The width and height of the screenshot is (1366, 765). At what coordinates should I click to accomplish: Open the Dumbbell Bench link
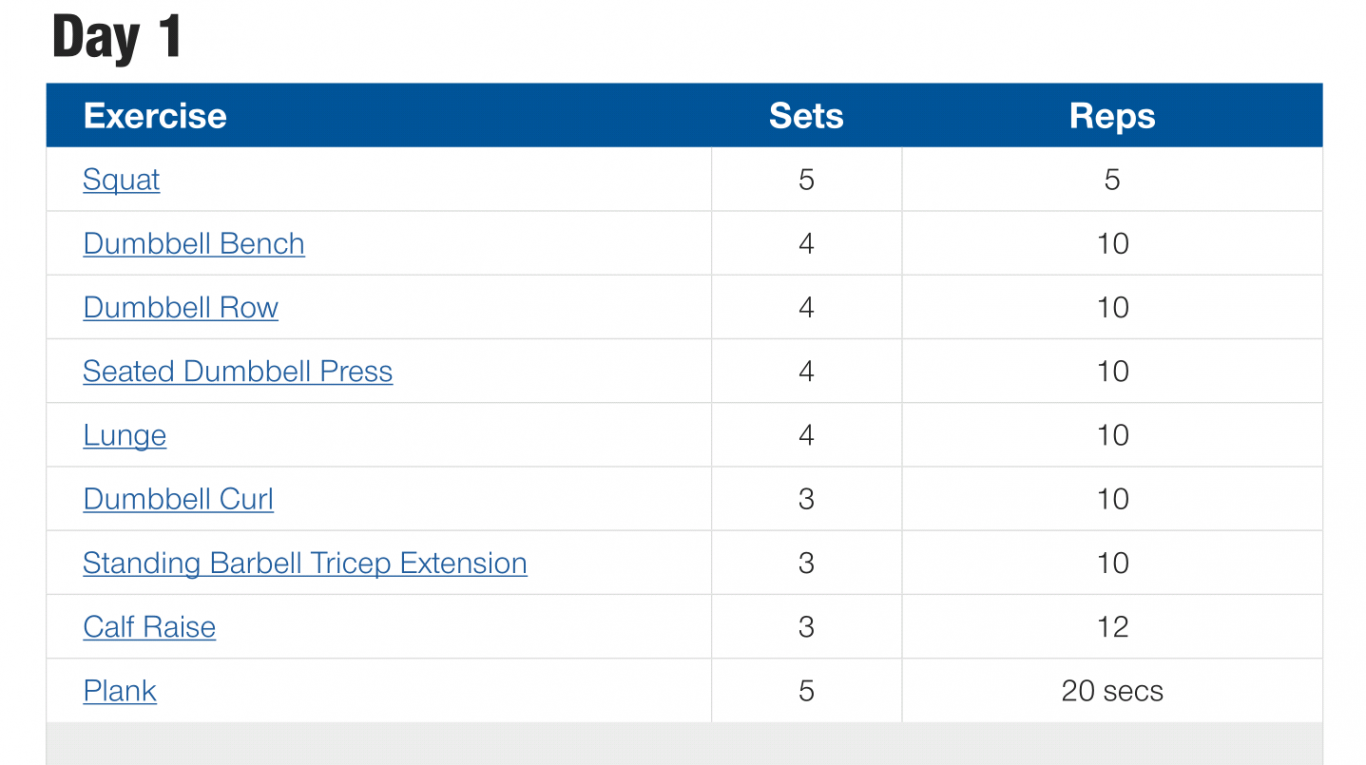click(x=194, y=244)
